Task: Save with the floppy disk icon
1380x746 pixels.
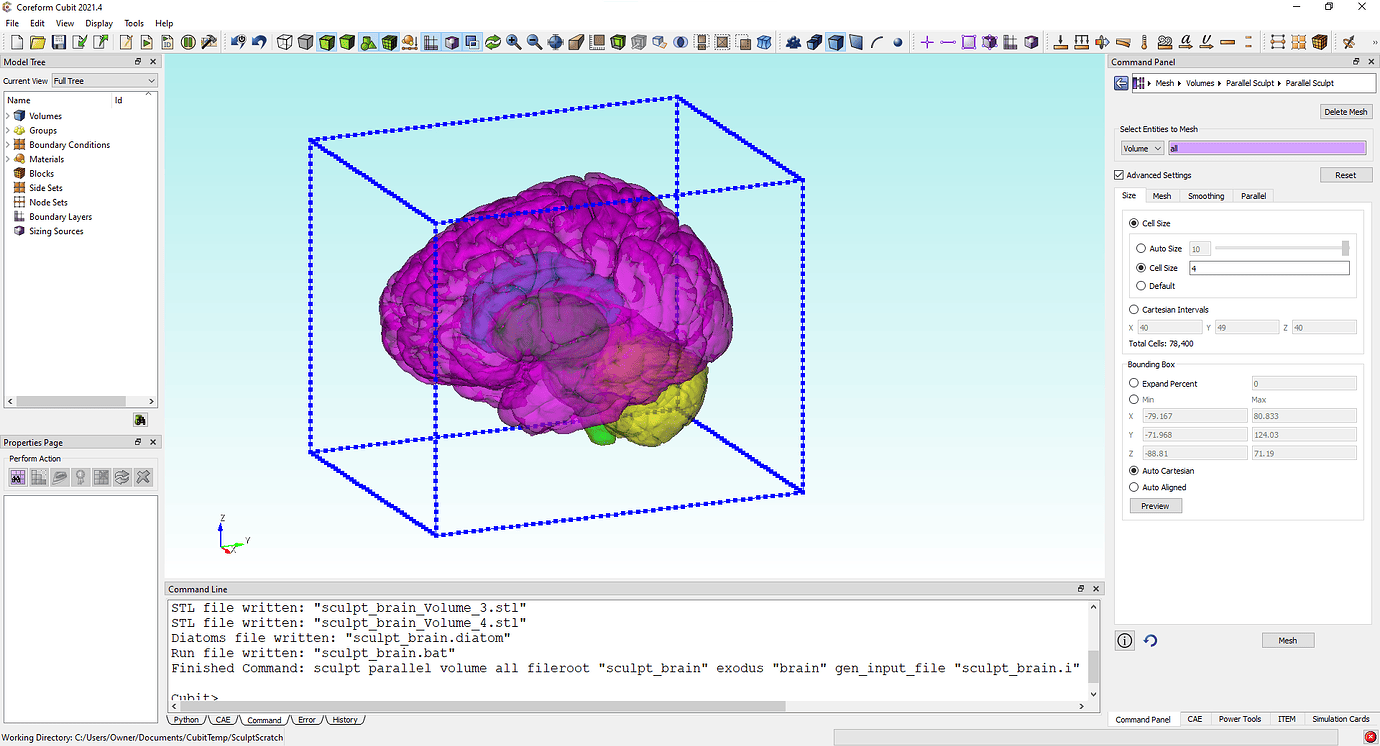Action: click(x=58, y=42)
